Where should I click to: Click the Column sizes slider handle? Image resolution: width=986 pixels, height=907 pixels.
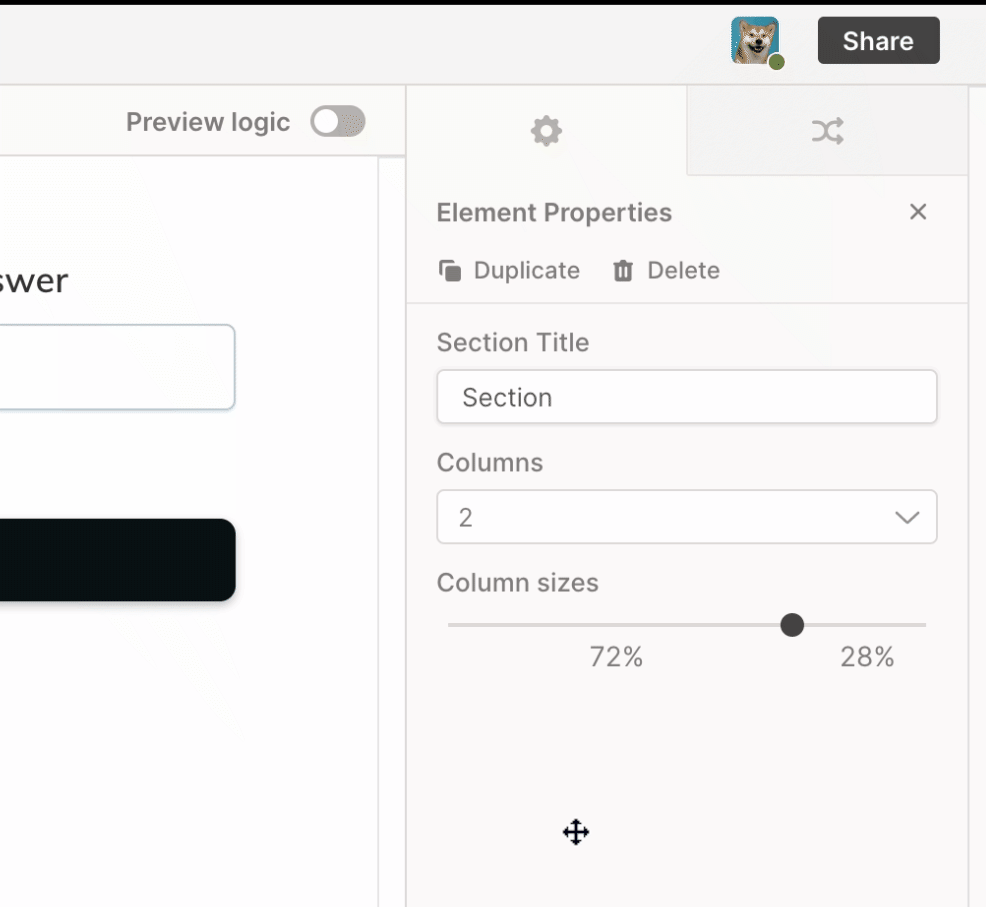(792, 625)
